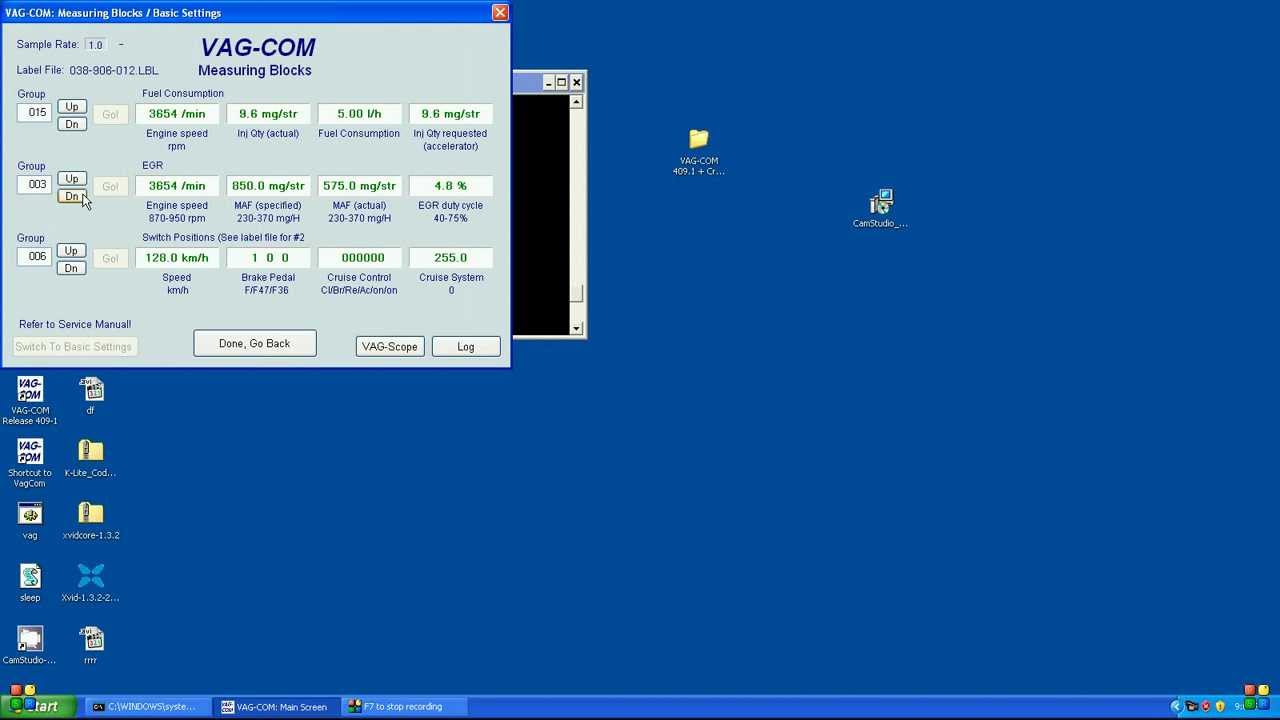Focus the group 015 number field
This screenshot has height=720, width=1280.
[x=36, y=113]
